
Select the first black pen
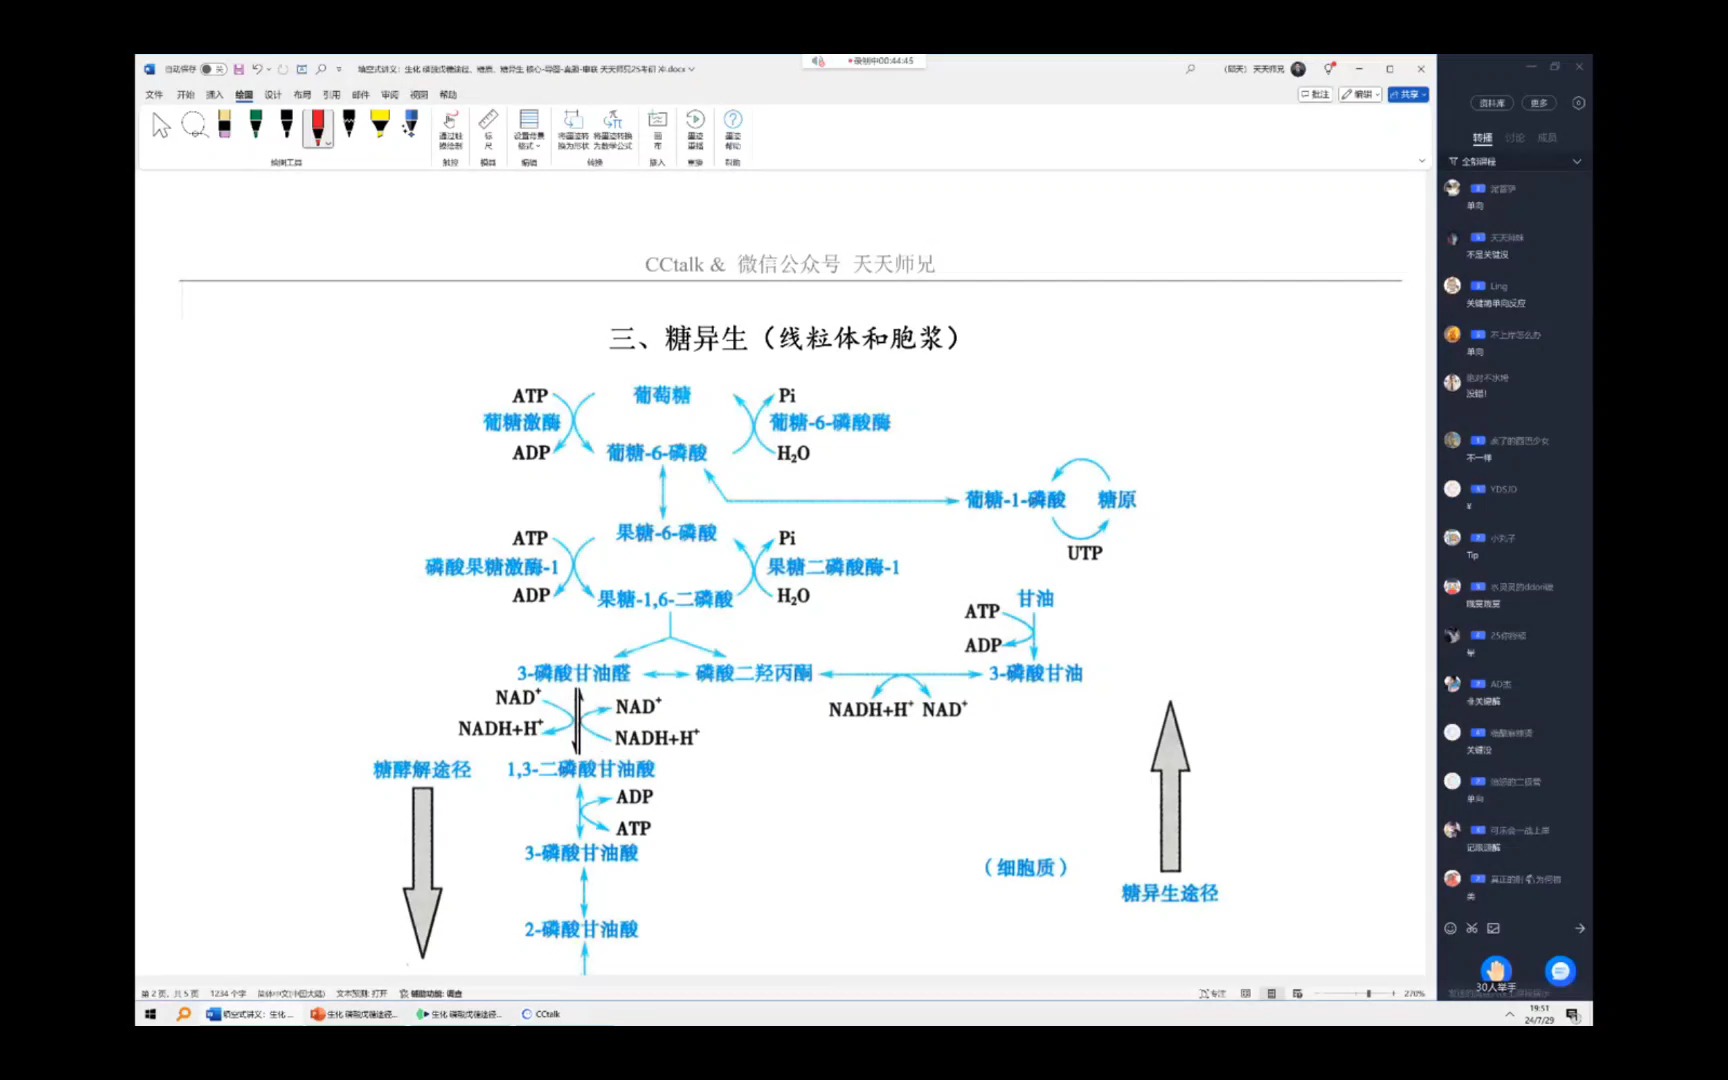287,125
